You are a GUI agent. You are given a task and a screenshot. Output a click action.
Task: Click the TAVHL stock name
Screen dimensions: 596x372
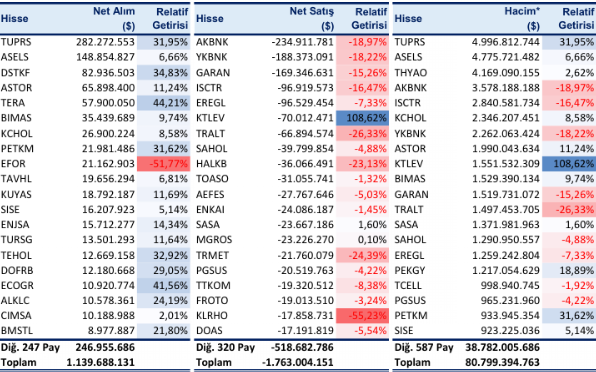tap(16, 179)
